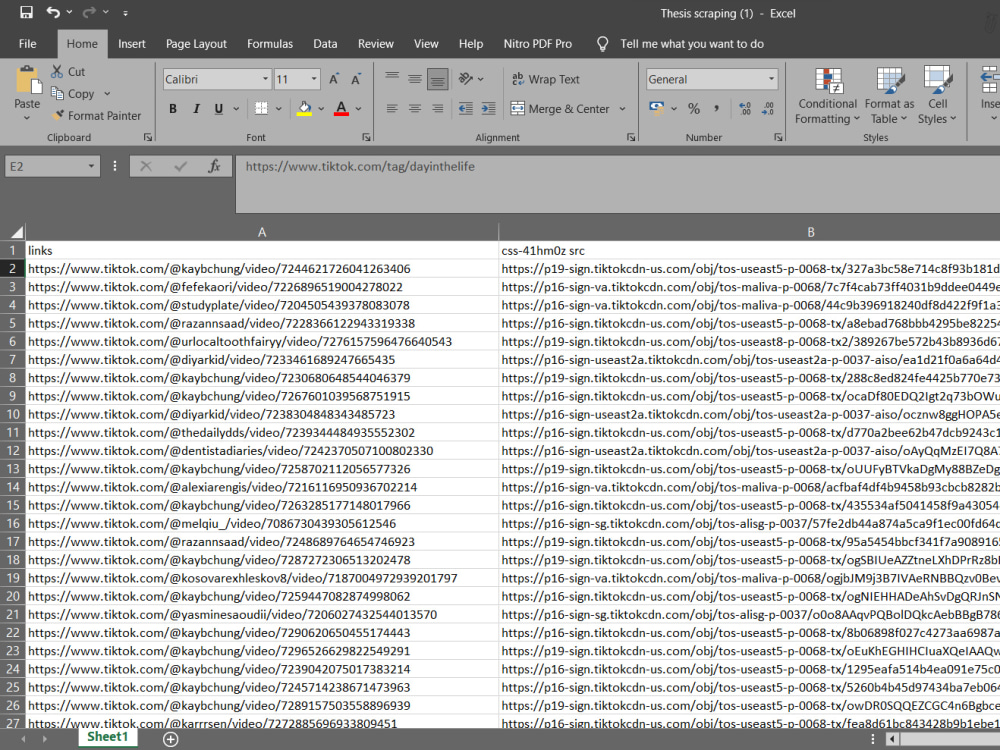
Task: Switch to the Review tab
Action: [x=376, y=43]
